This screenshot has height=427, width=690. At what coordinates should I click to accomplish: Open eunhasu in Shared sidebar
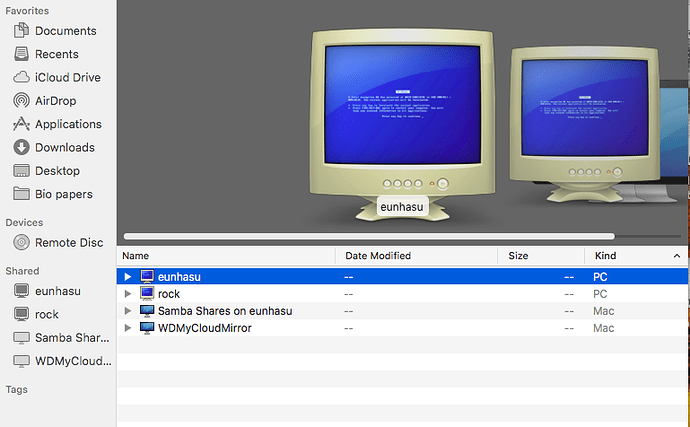(x=47, y=291)
